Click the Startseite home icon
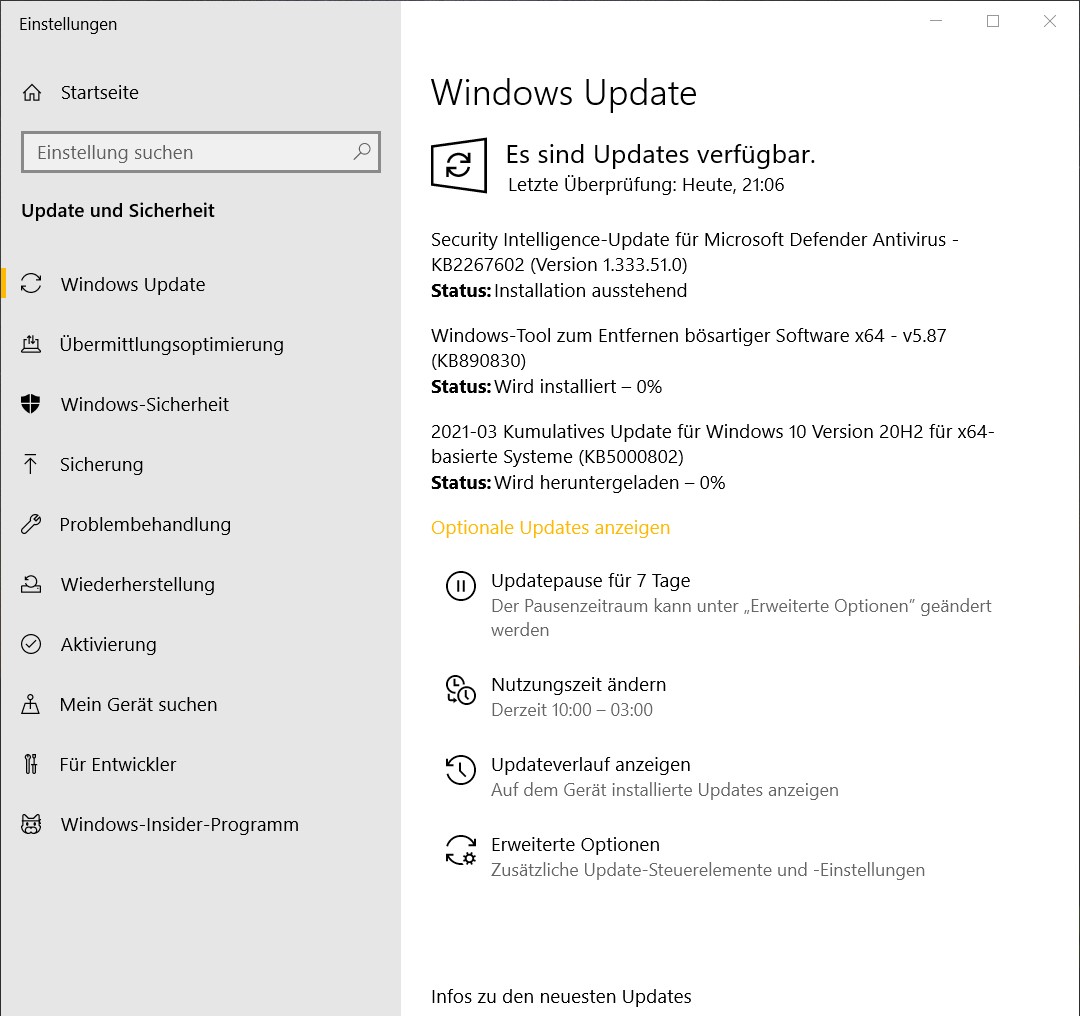The height and width of the screenshot is (1016, 1080). 32,92
